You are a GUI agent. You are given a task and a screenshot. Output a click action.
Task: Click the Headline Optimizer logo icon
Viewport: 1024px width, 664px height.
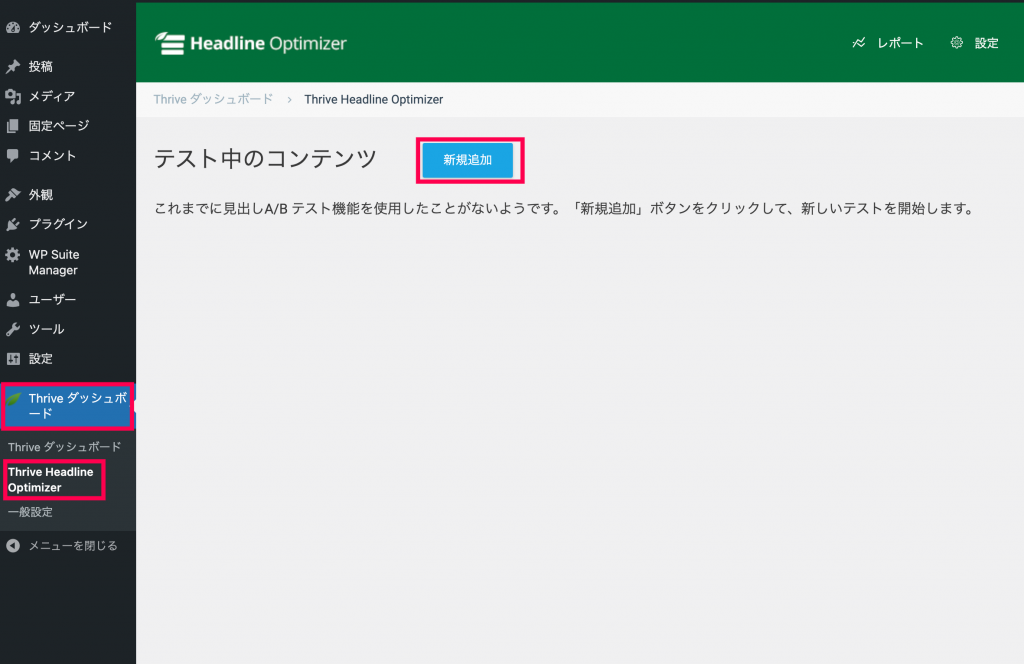pos(170,43)
